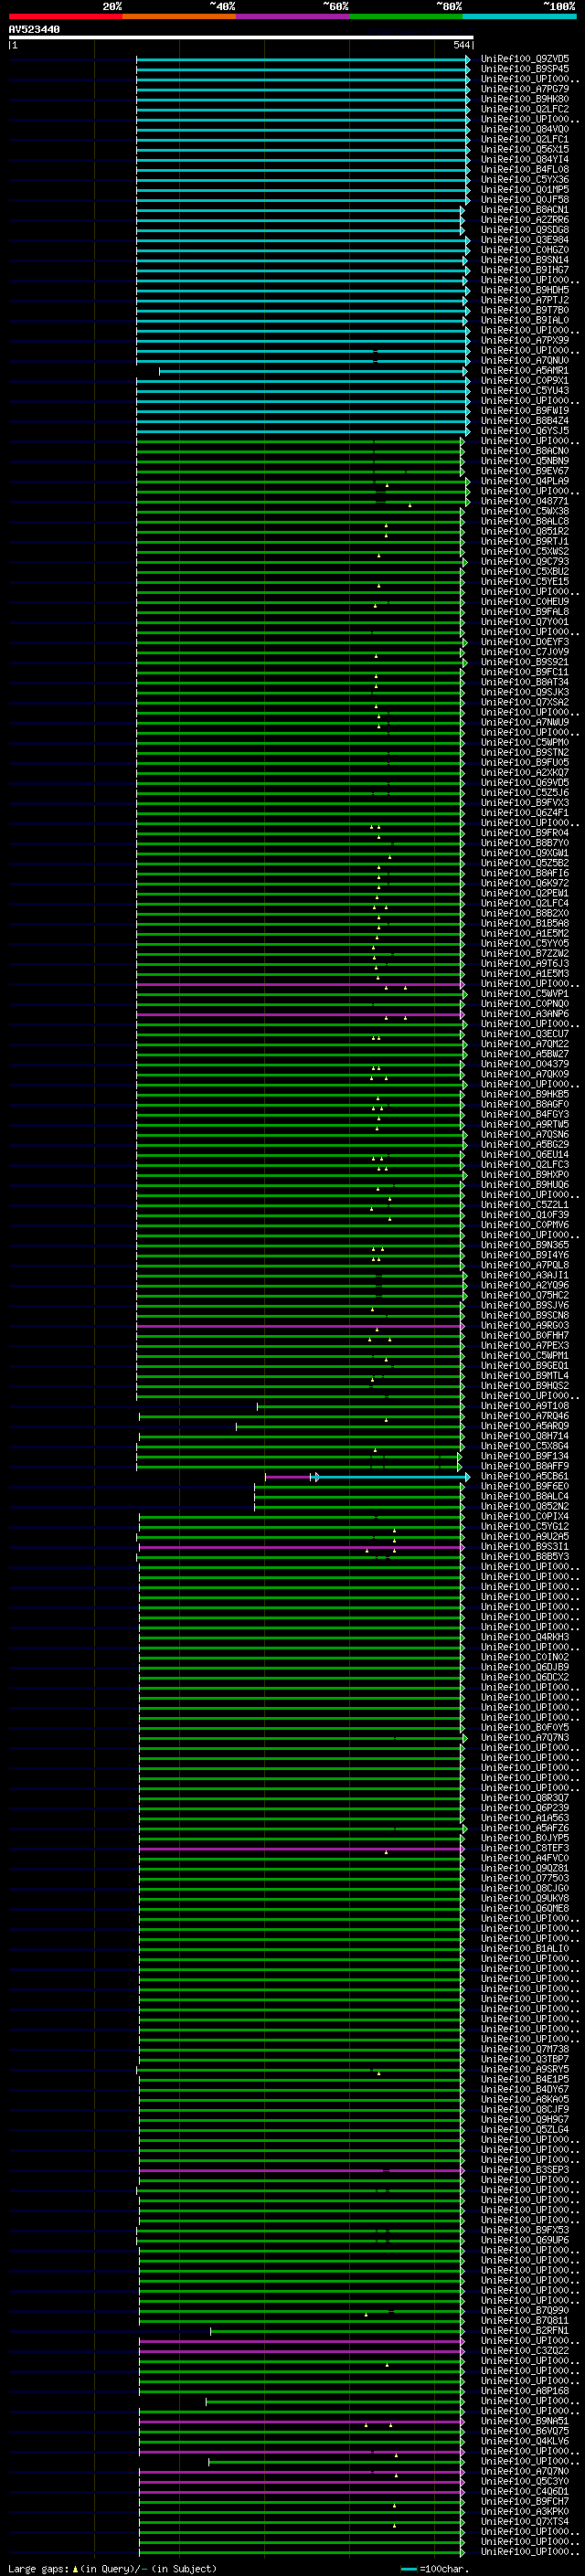Select UniRef100_Q3E984 entry

pyautogui.click(x=525, y=239)
